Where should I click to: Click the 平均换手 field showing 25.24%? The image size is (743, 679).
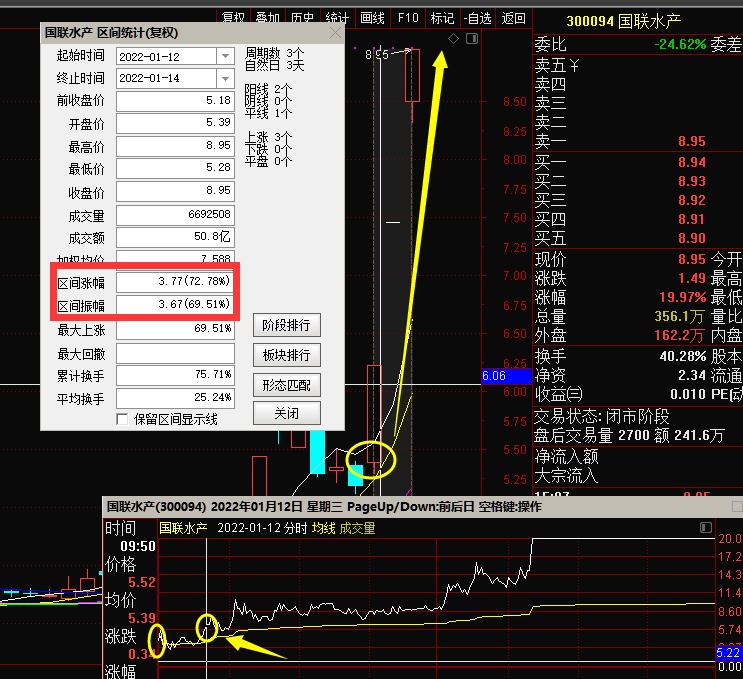click(175, 398)
